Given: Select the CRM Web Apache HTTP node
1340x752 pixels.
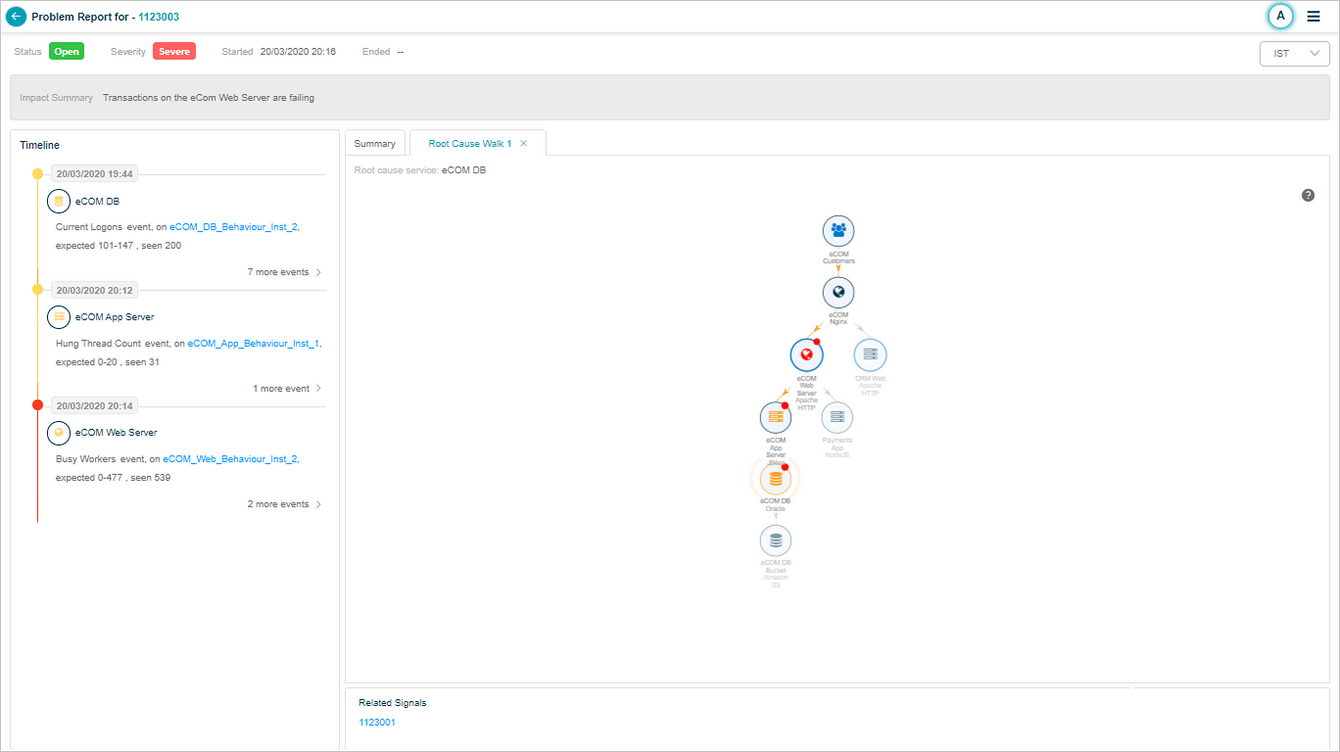Looking at the screenshot, I should click(869, 355).
